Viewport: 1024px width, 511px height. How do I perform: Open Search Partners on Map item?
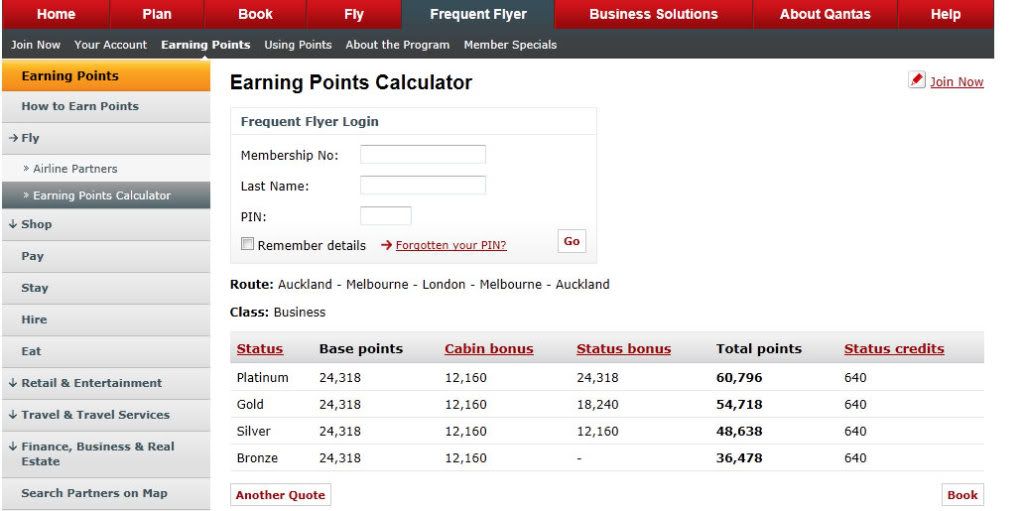pos(106,493)
